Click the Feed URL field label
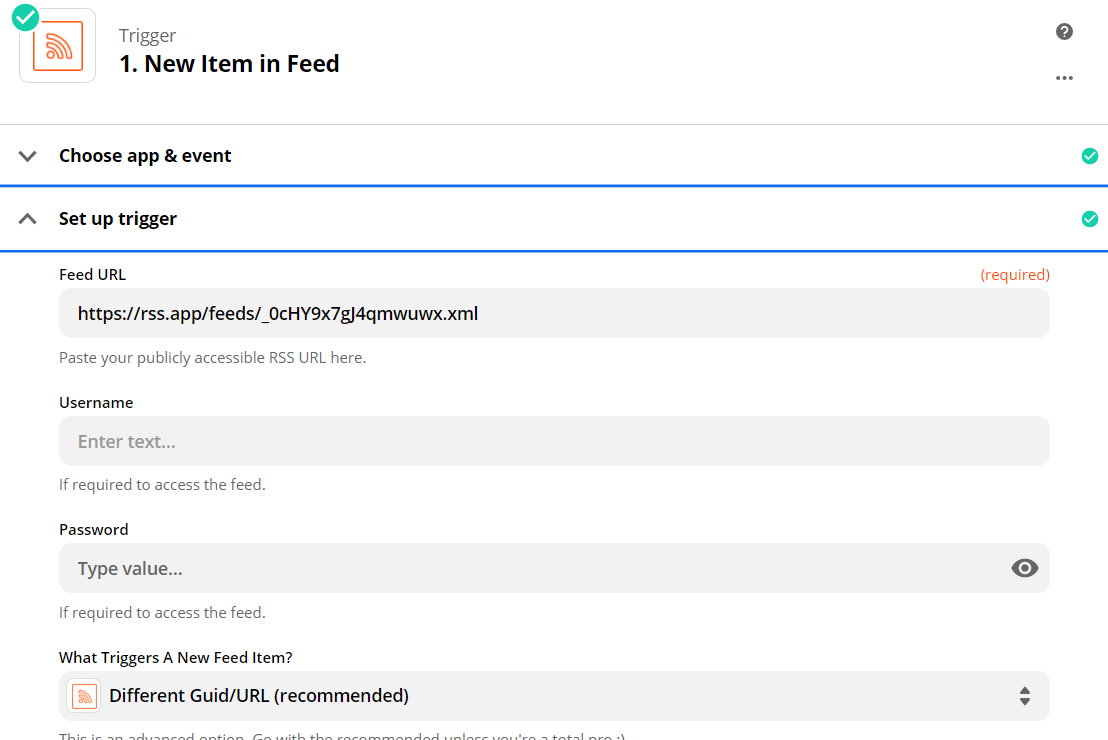 click(92, 275)
